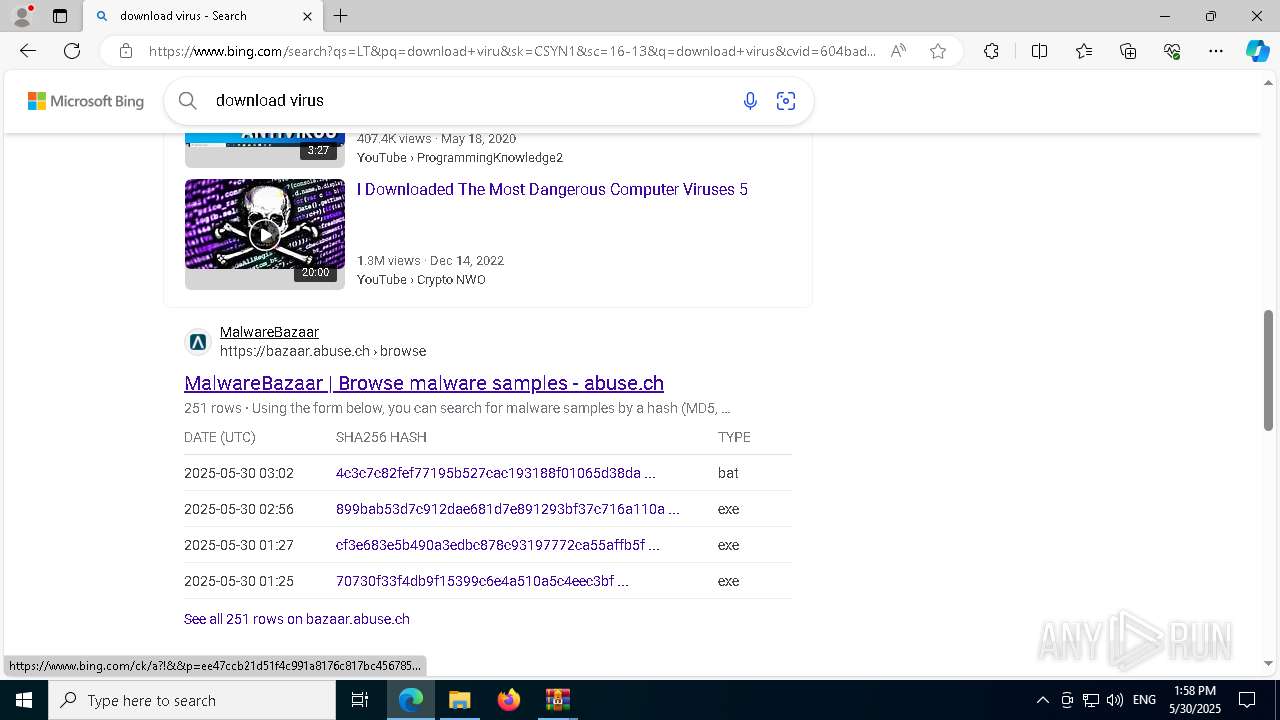Image resolution: width=1280 pixels, height=720 pixels.
Task: Click the '2025-05-30 03:02' date cell
Action: 239,473
